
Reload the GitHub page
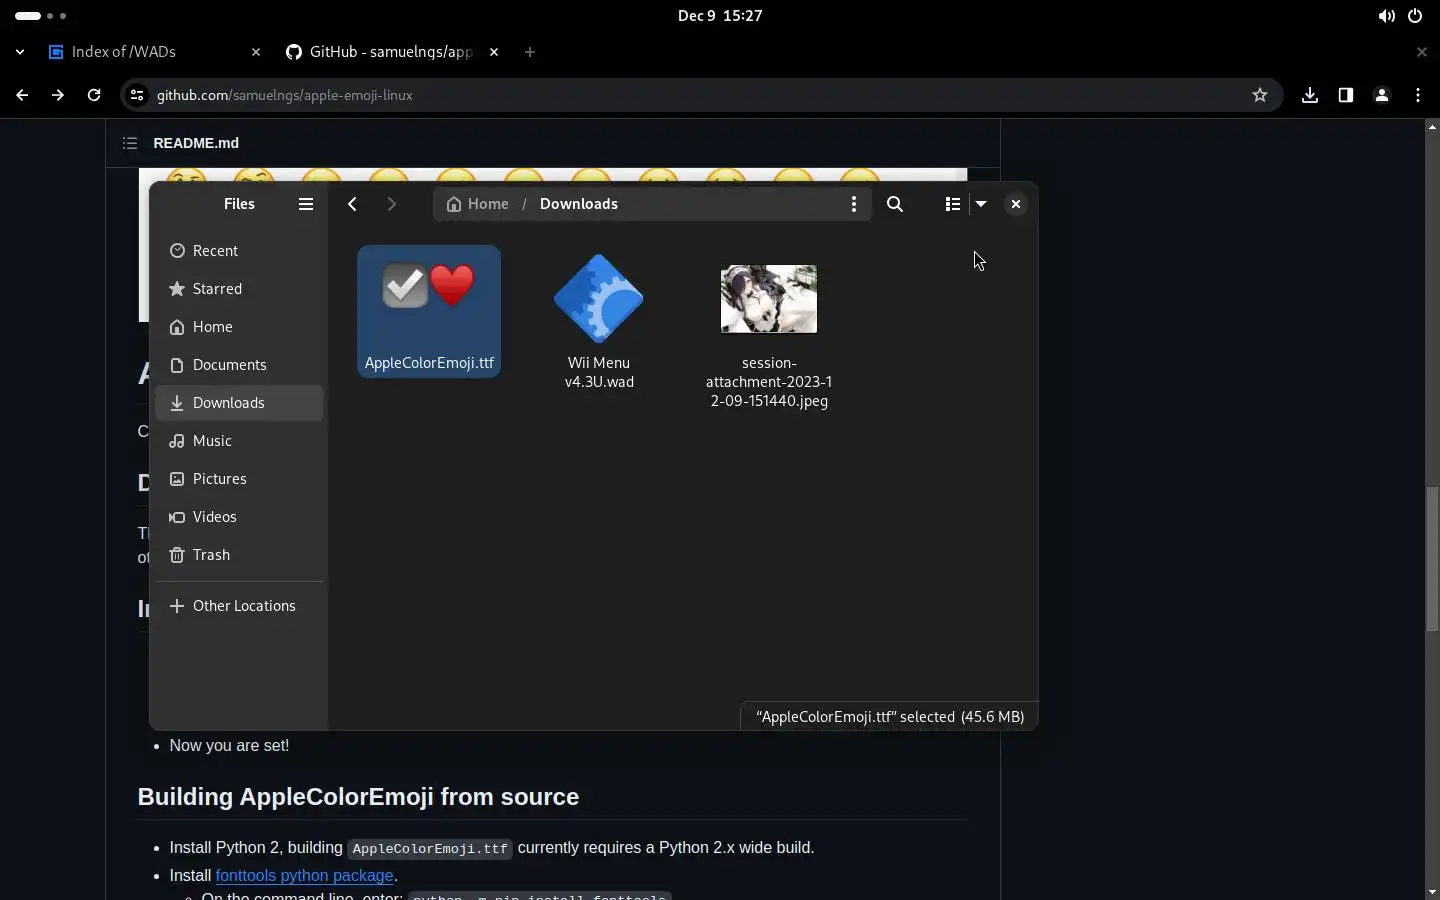pos(94,95)
